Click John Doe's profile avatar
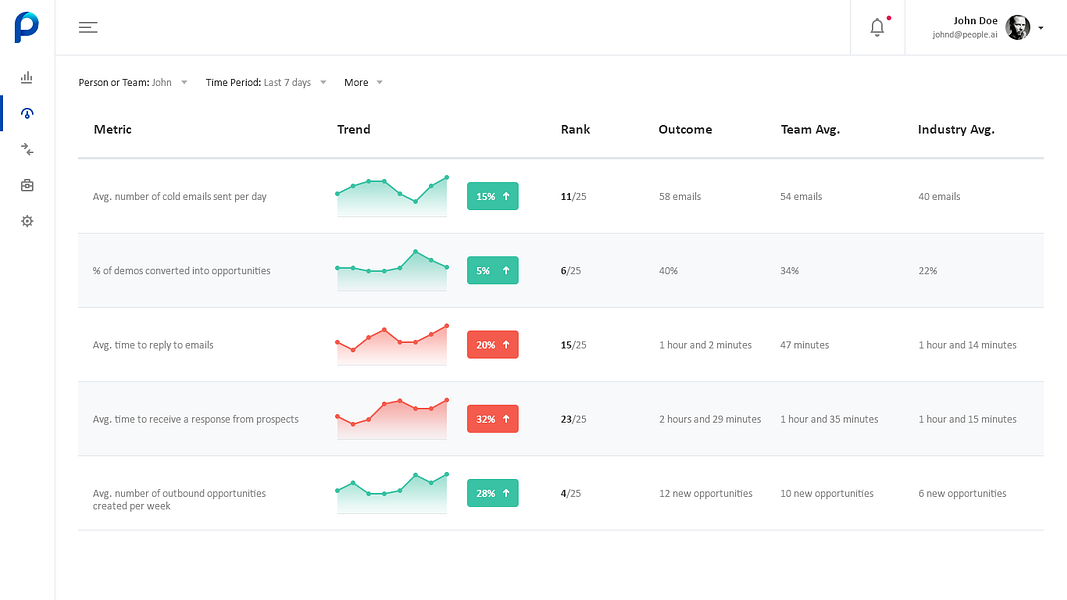Viewport: 1067px width, 600px height. coord(1017,27)
